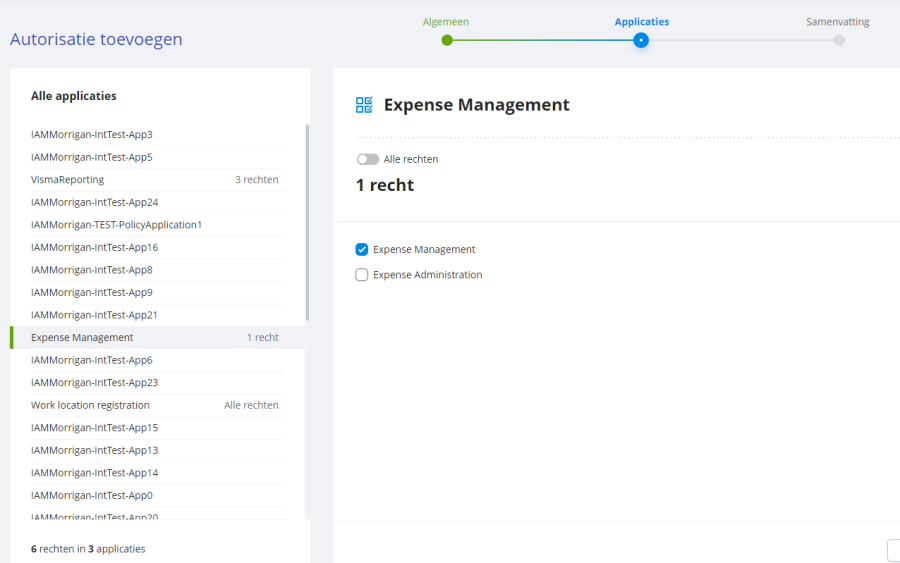The width and height of the screenshot is (900, 563).
Task: Click the 'Alle applicaties' heading
Action: [73, 96]
